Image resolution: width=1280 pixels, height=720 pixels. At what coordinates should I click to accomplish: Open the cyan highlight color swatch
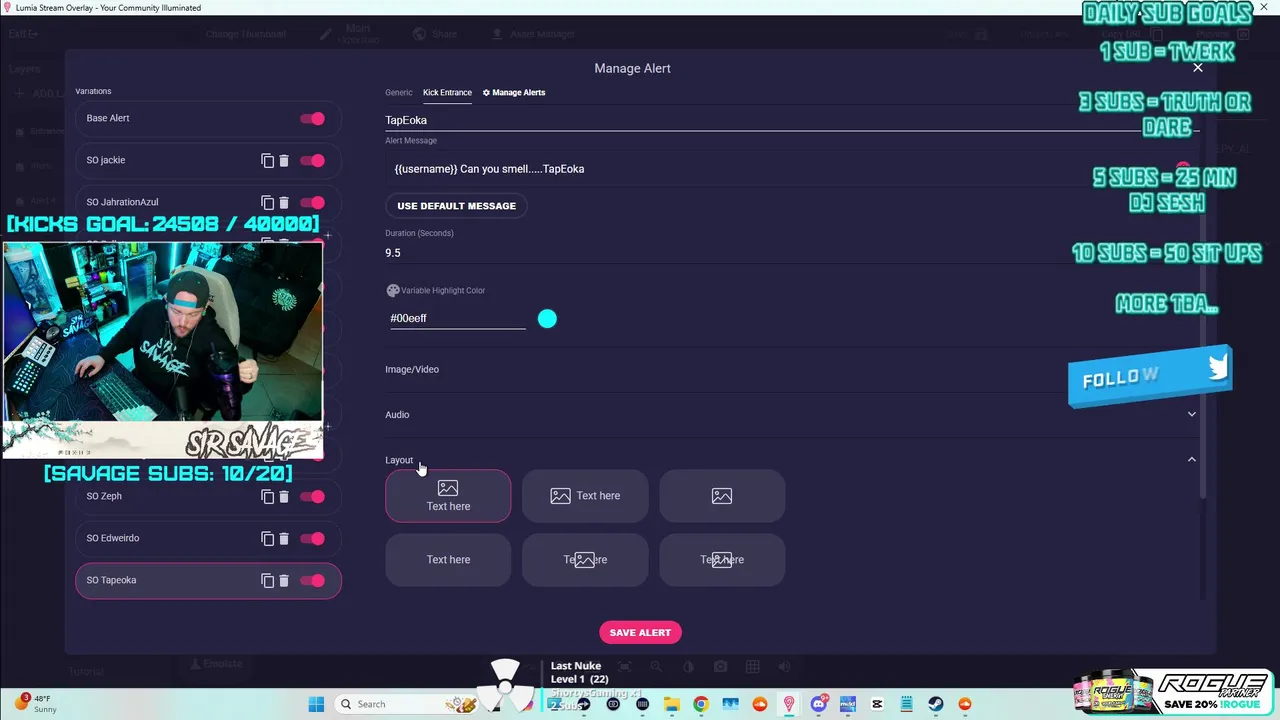pyautogui.click(x=547, y=318)
